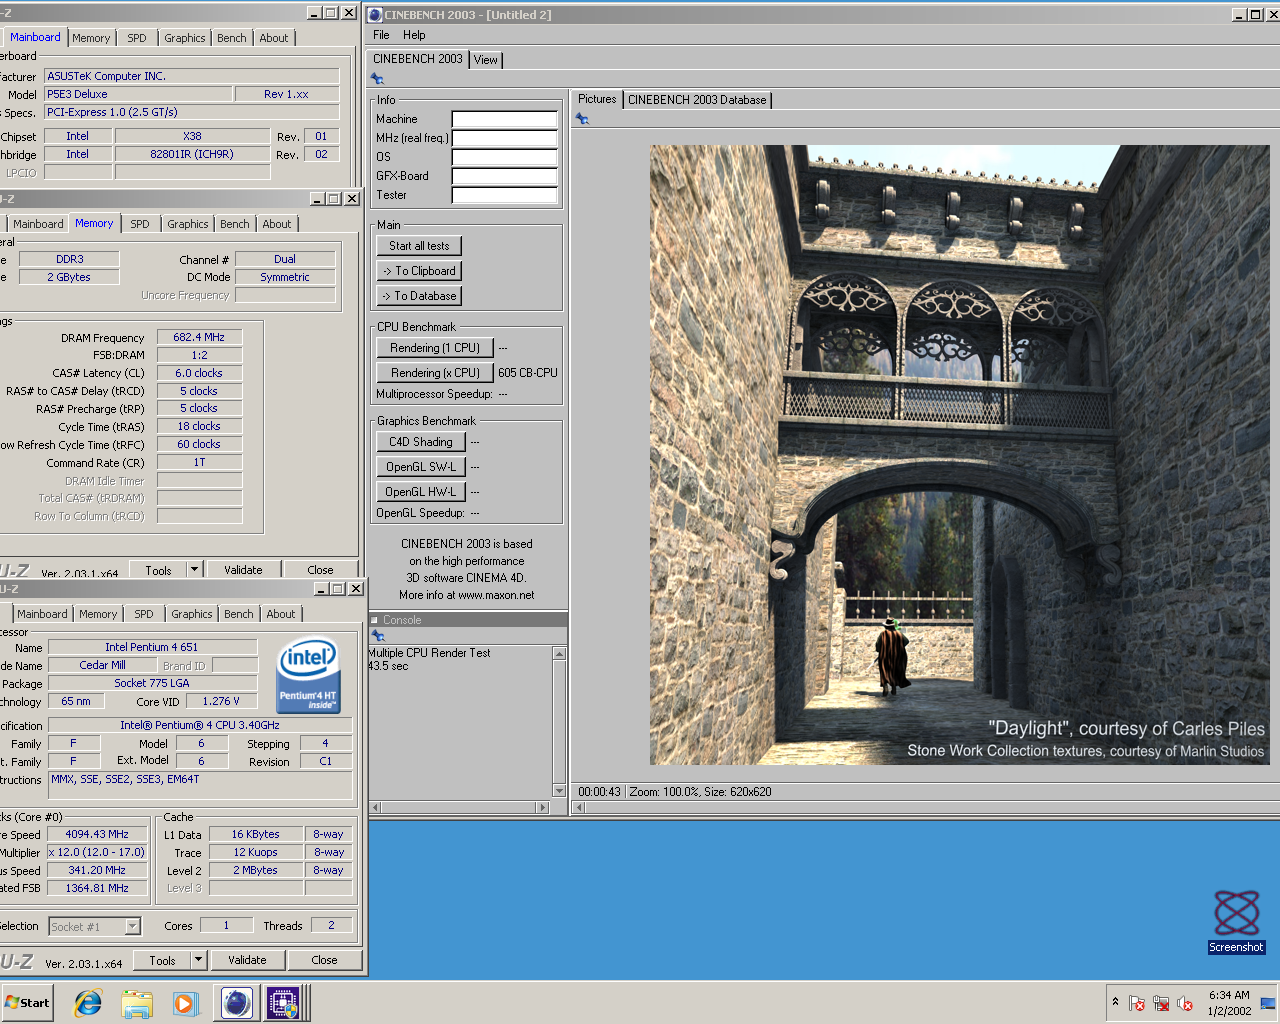The image size is (1280, 1024).
Task: Open SPD tab in the CPU-Z Memory window
Action: click(140, 224)
